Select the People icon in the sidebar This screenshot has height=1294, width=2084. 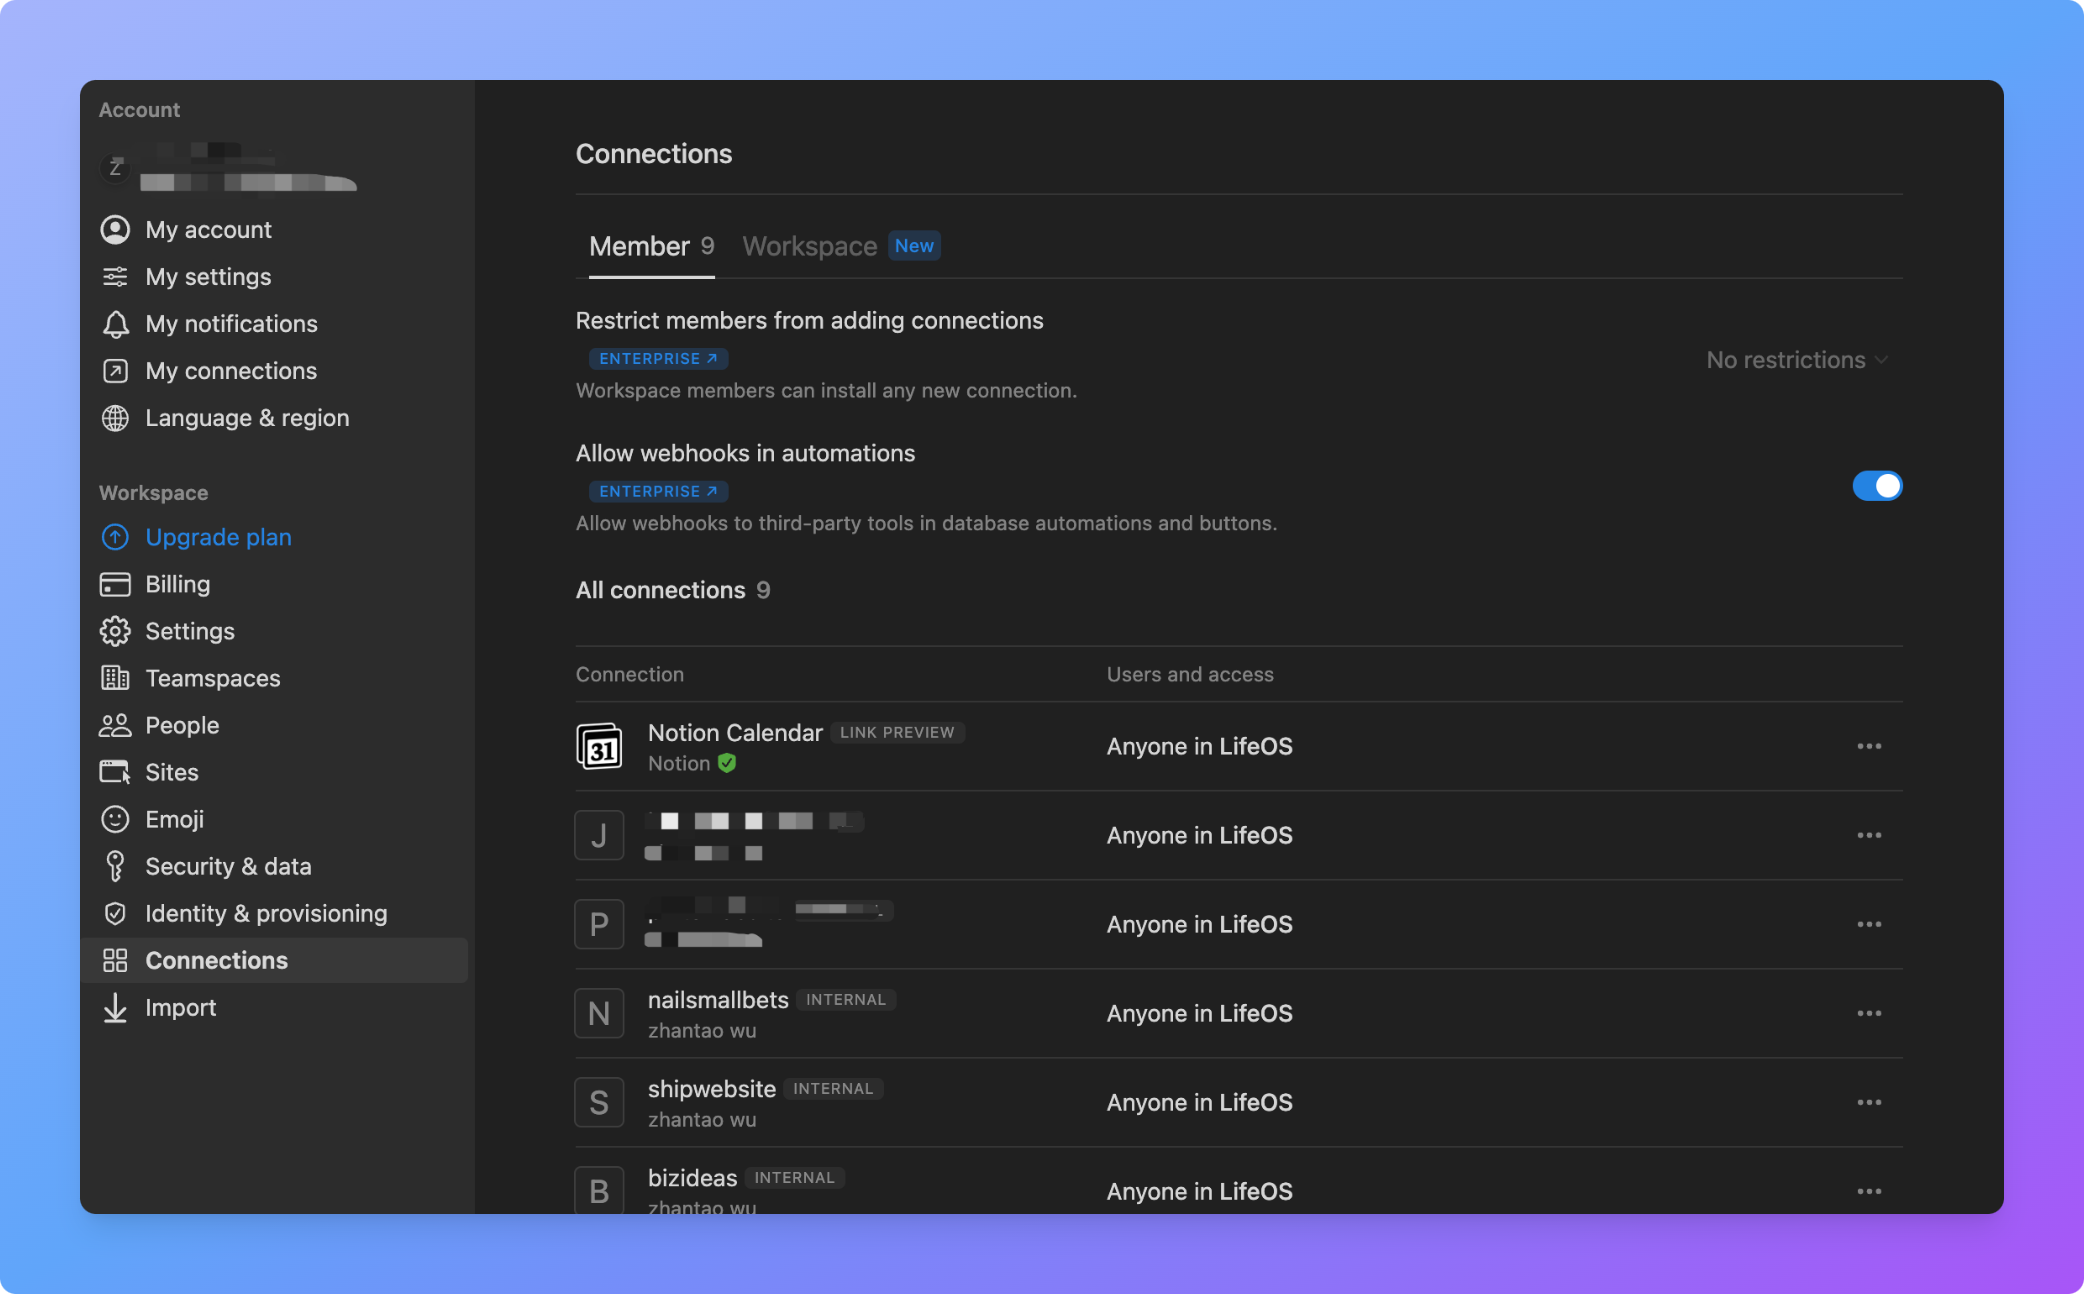115,725
